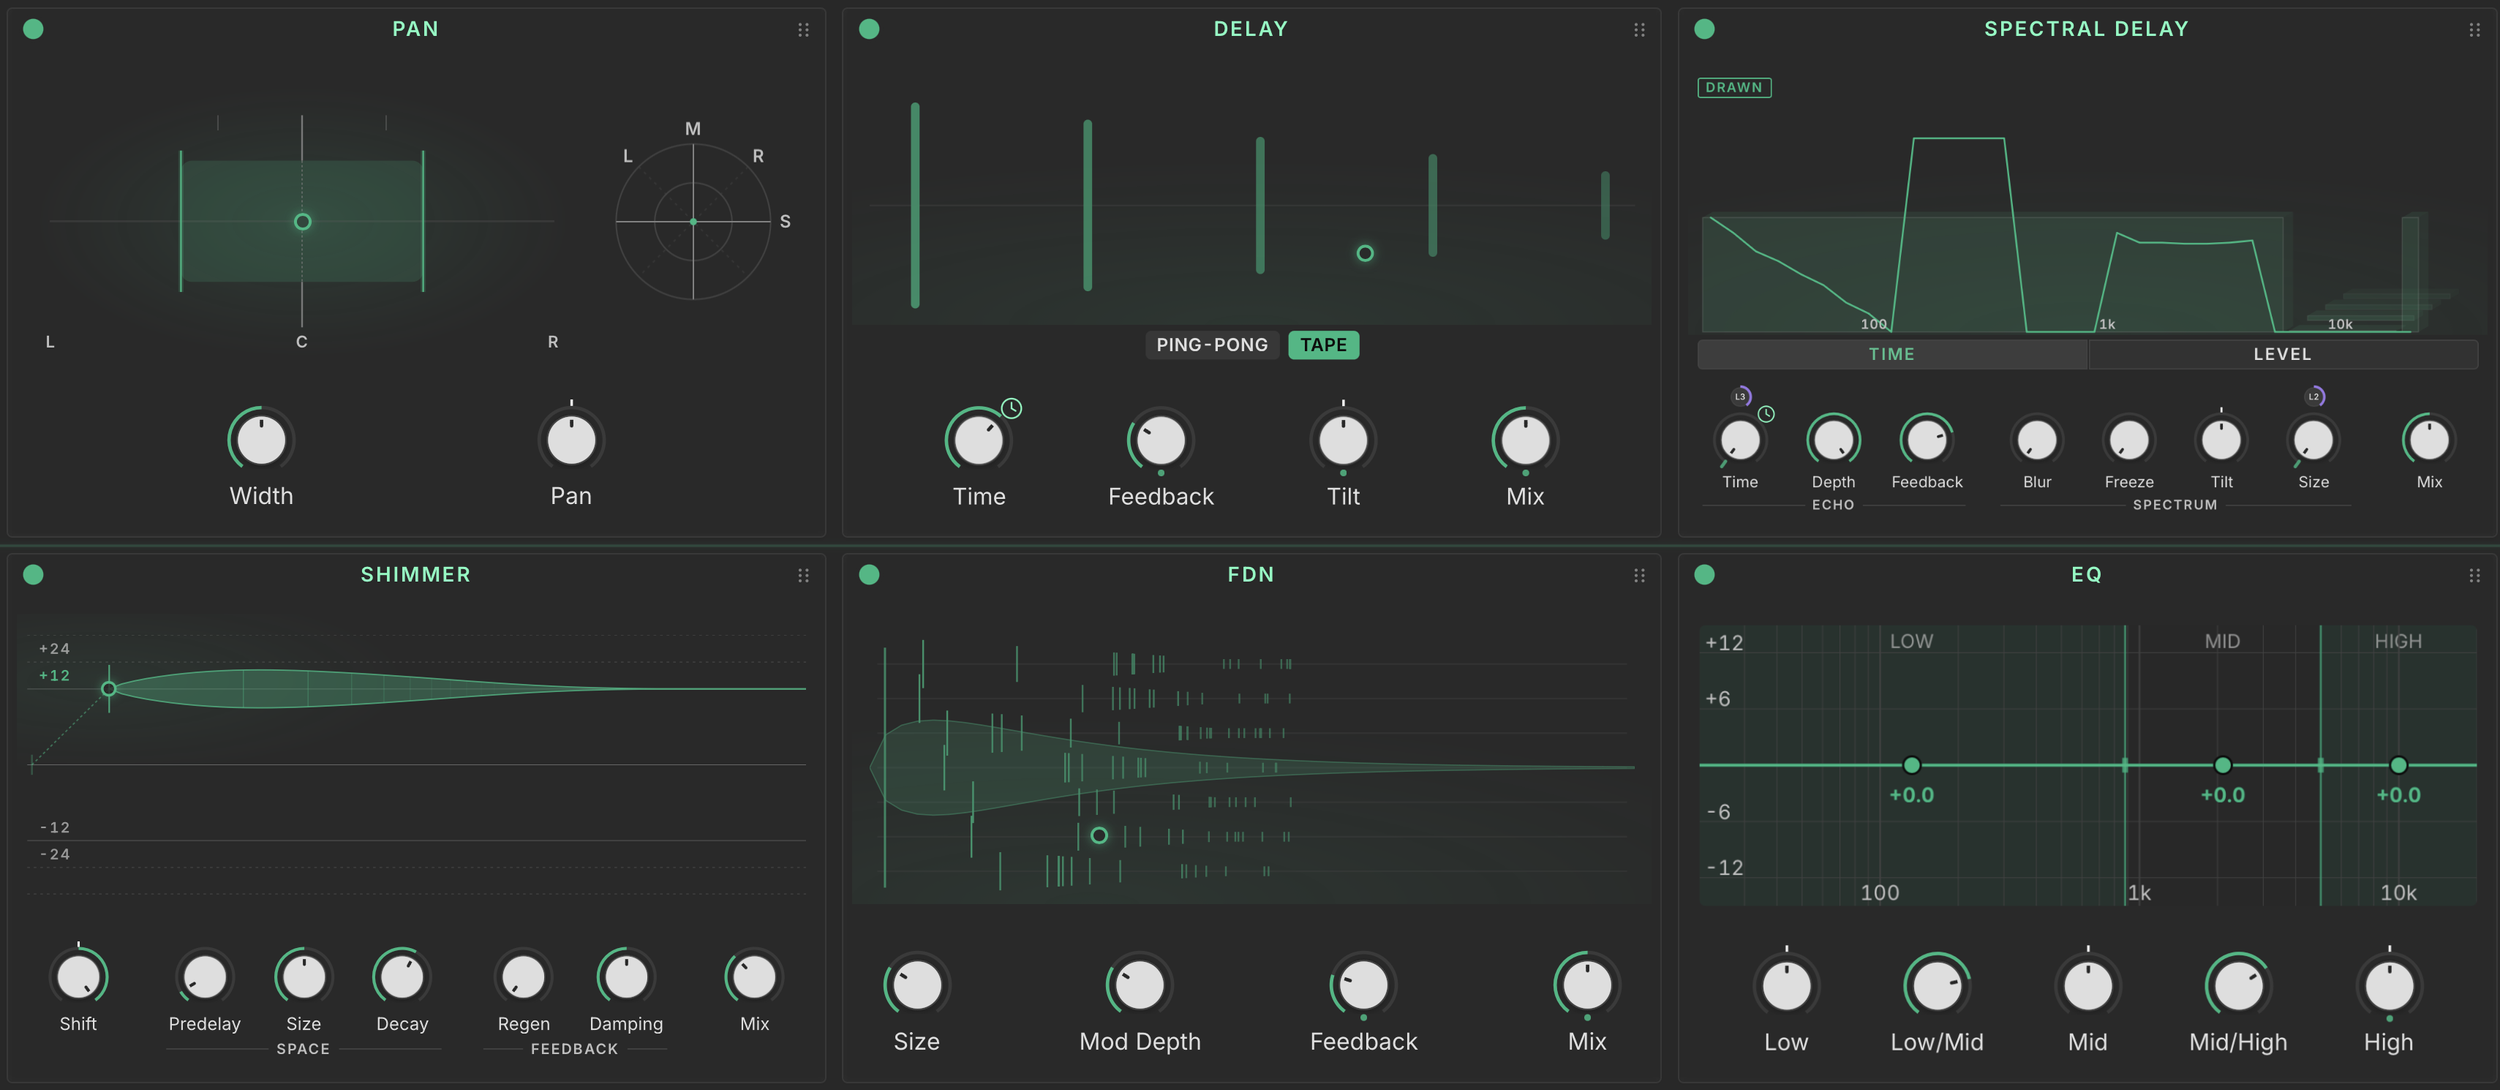Click the Spectral Delay Blur knob
The height and width of the screenshot is (1090, 2500).
coord(2037,439)
